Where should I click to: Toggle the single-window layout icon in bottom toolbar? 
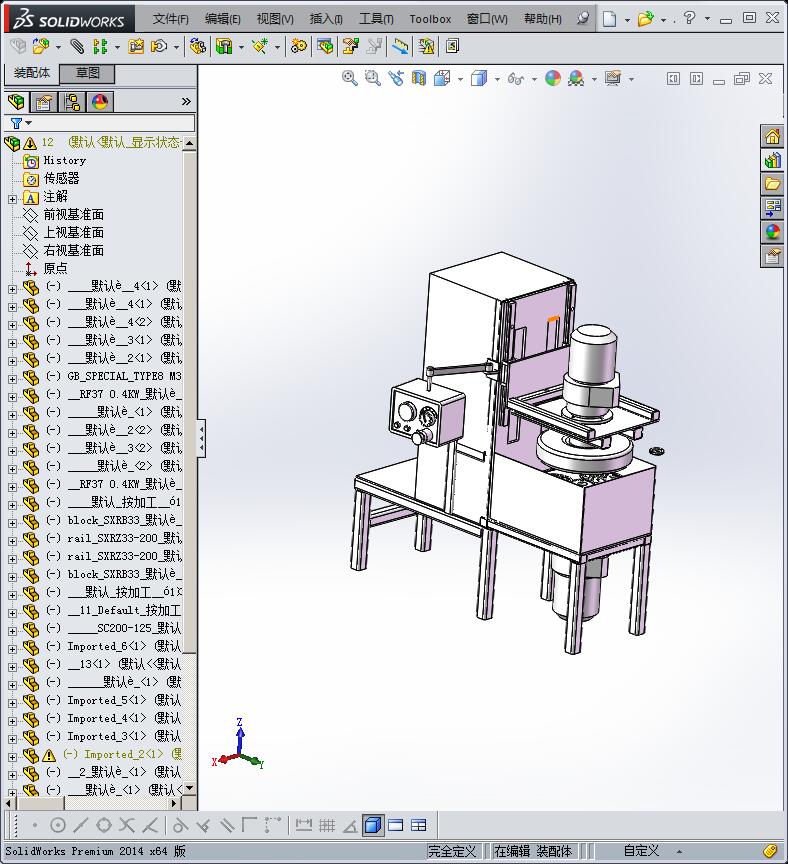pos(396,825)
